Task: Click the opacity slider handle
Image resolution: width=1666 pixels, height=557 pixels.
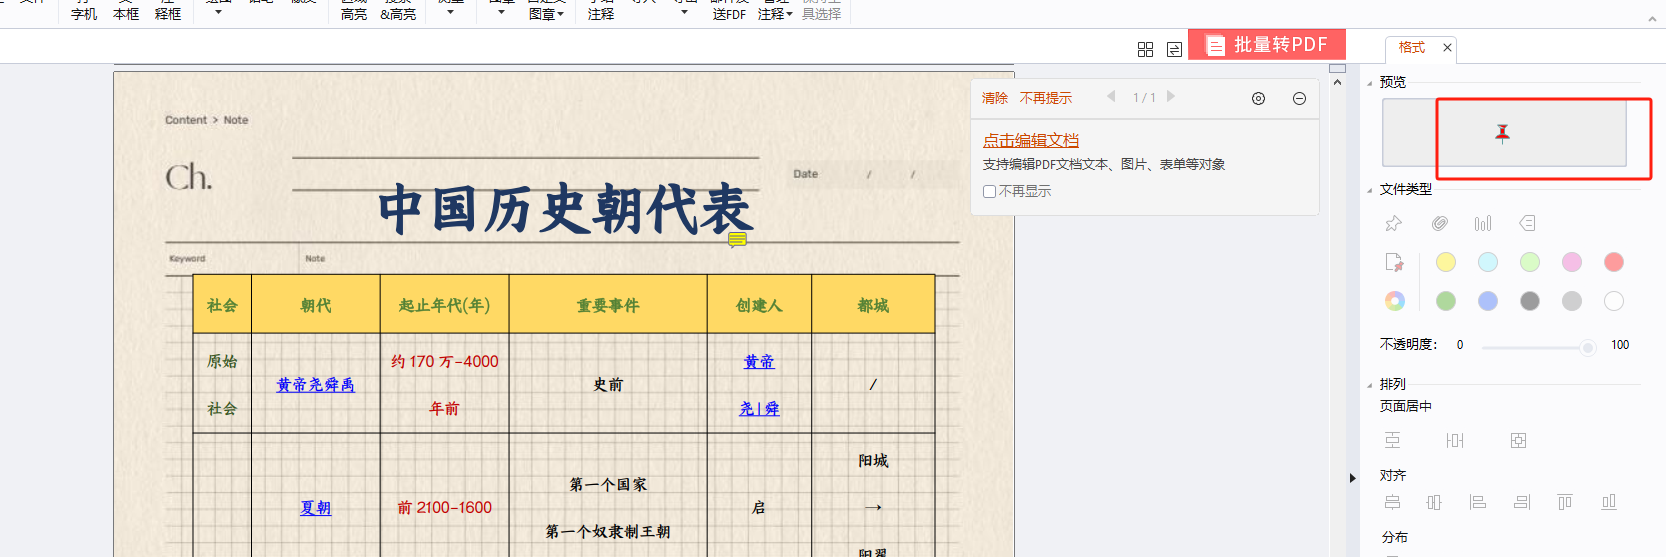Action: 1587,347
